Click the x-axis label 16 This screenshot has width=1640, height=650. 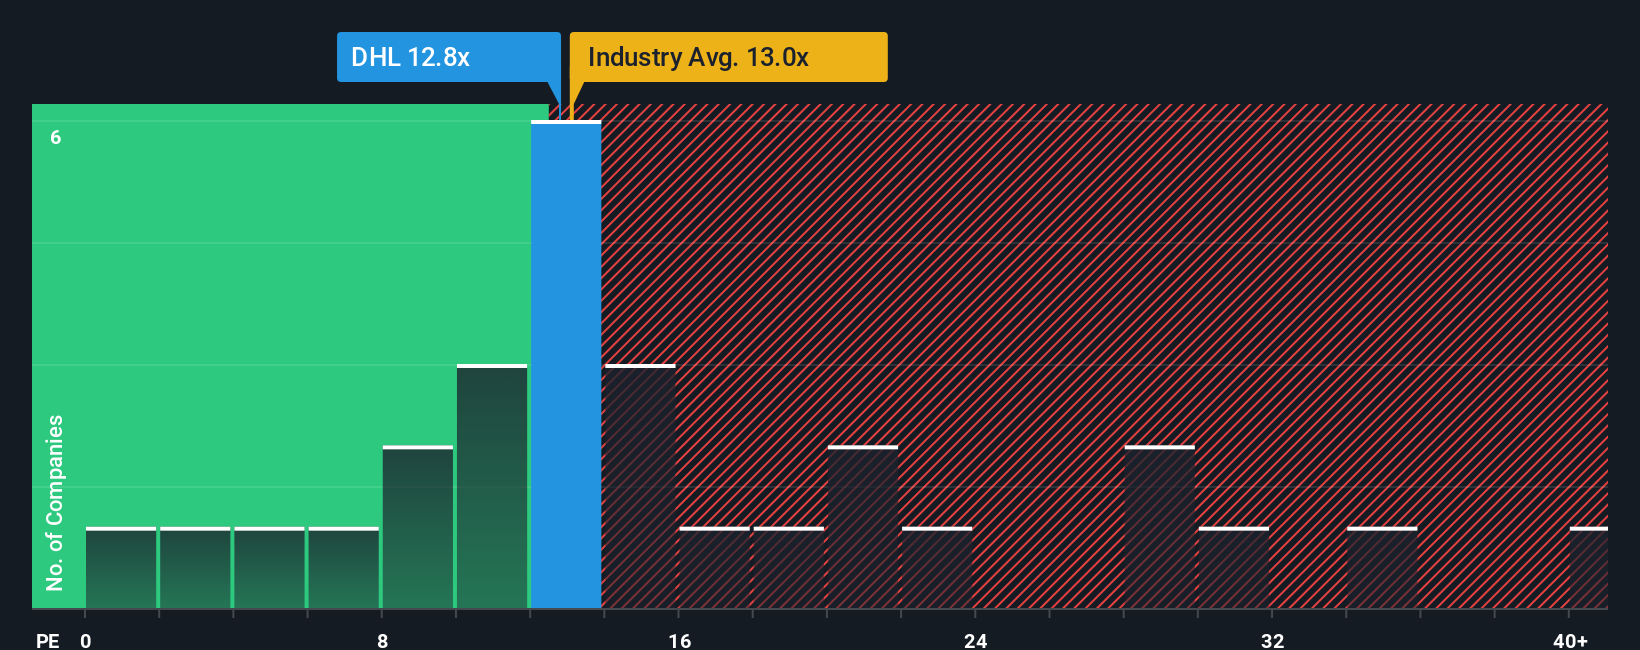pos(679,640)
